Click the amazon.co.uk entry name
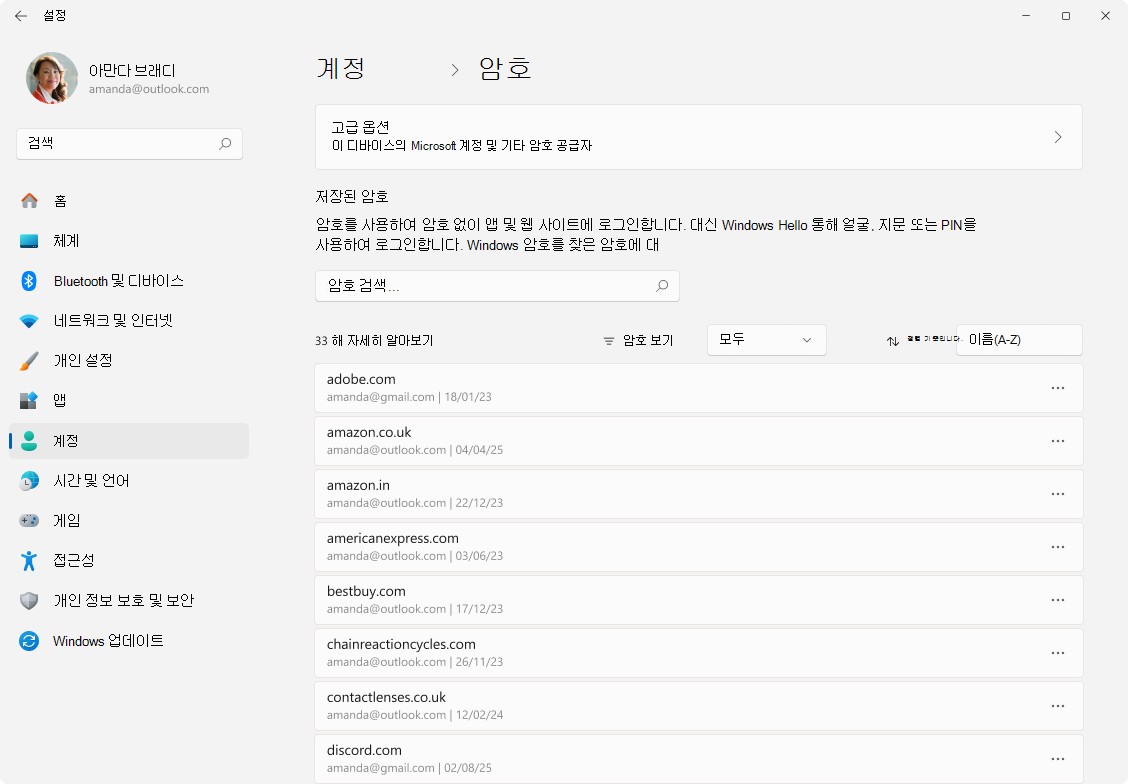Image resolution: width=1128 pixels, height=784 pixels. pos(369,432)
